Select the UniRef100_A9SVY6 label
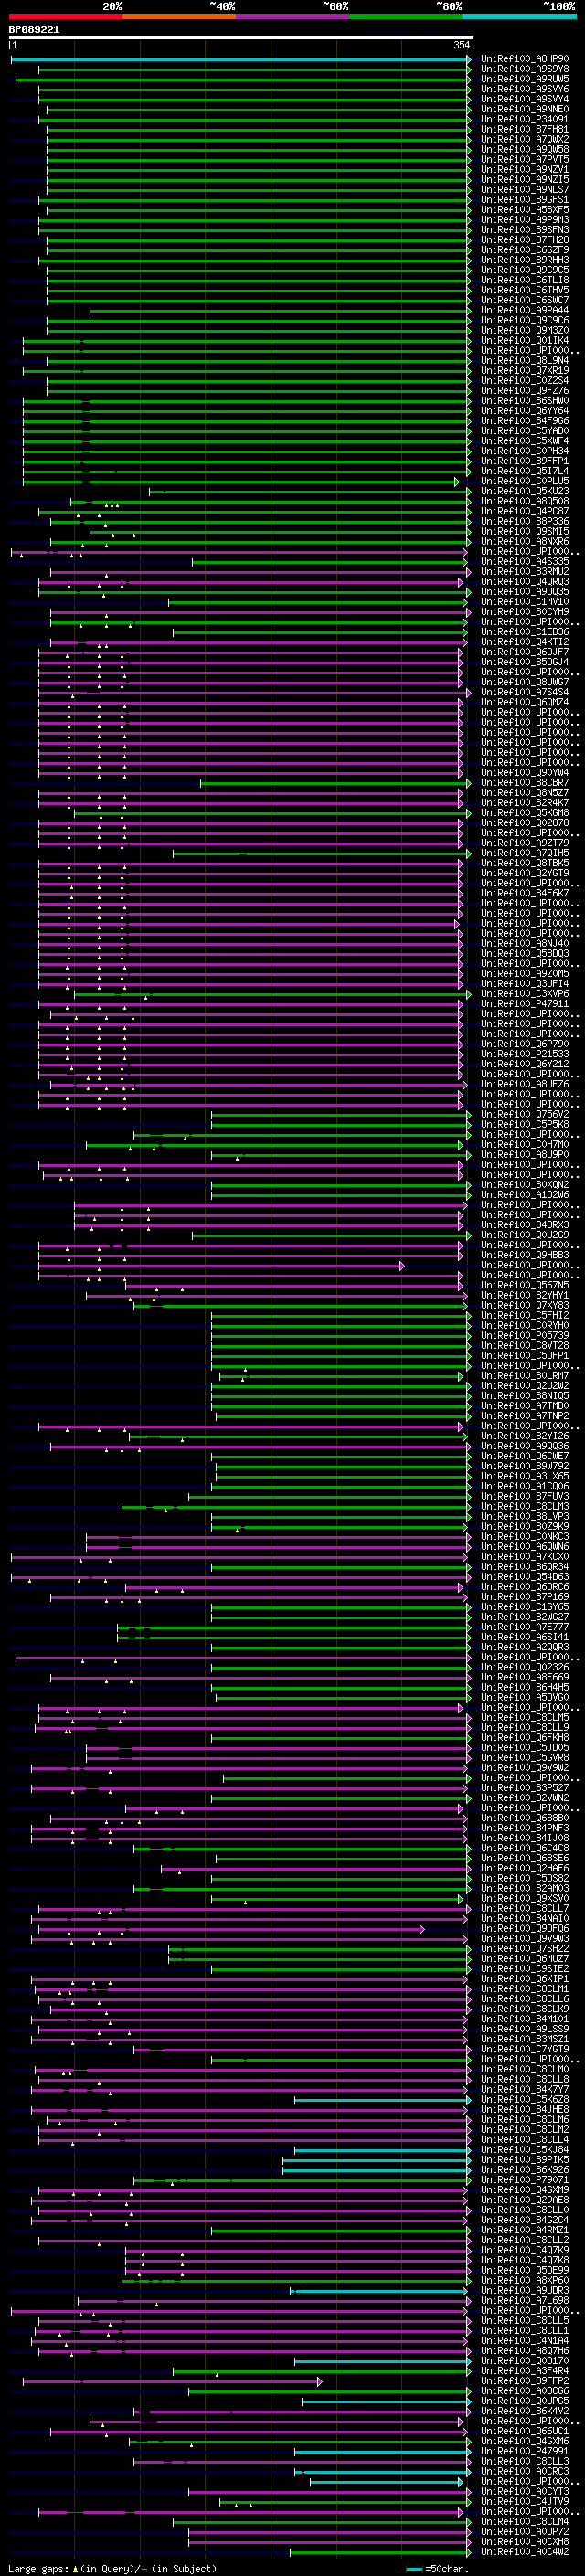The height and width of the screenshot is (2576, 585). pos(525,90)
